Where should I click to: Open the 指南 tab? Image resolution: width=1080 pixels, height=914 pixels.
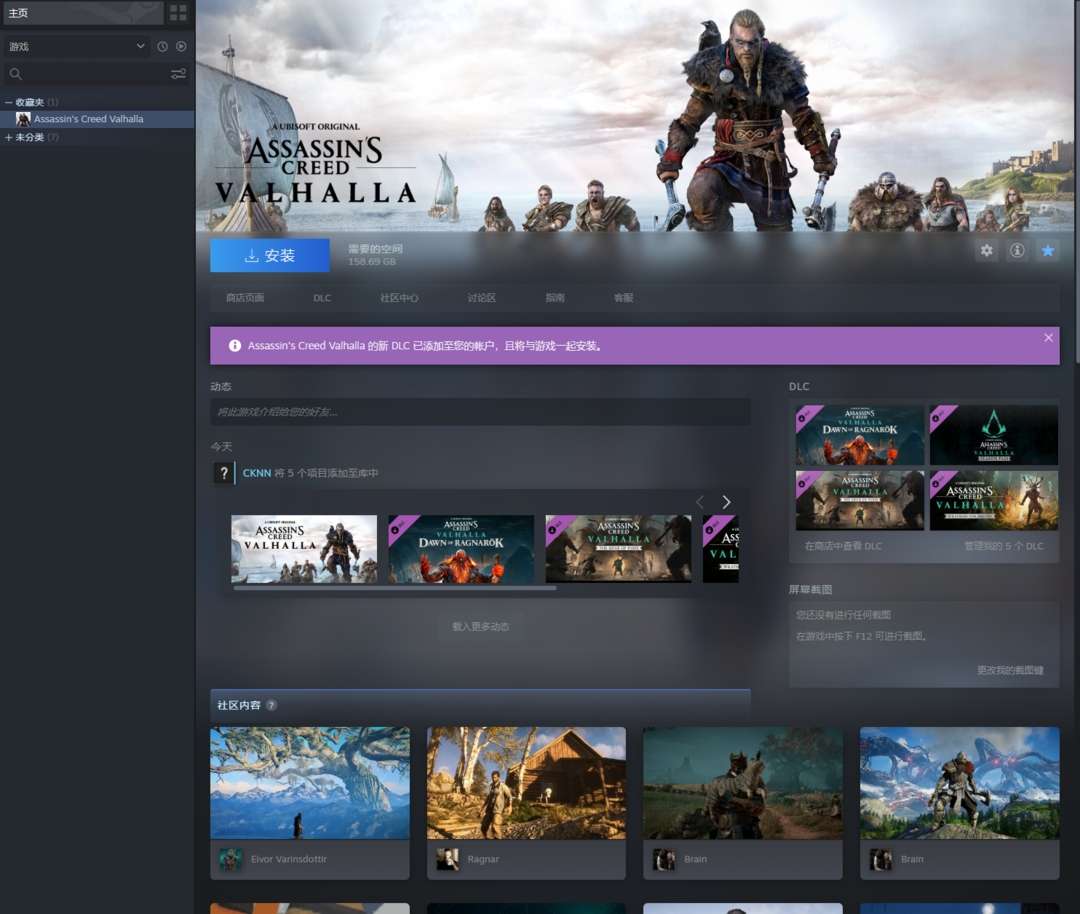(554, 298)
